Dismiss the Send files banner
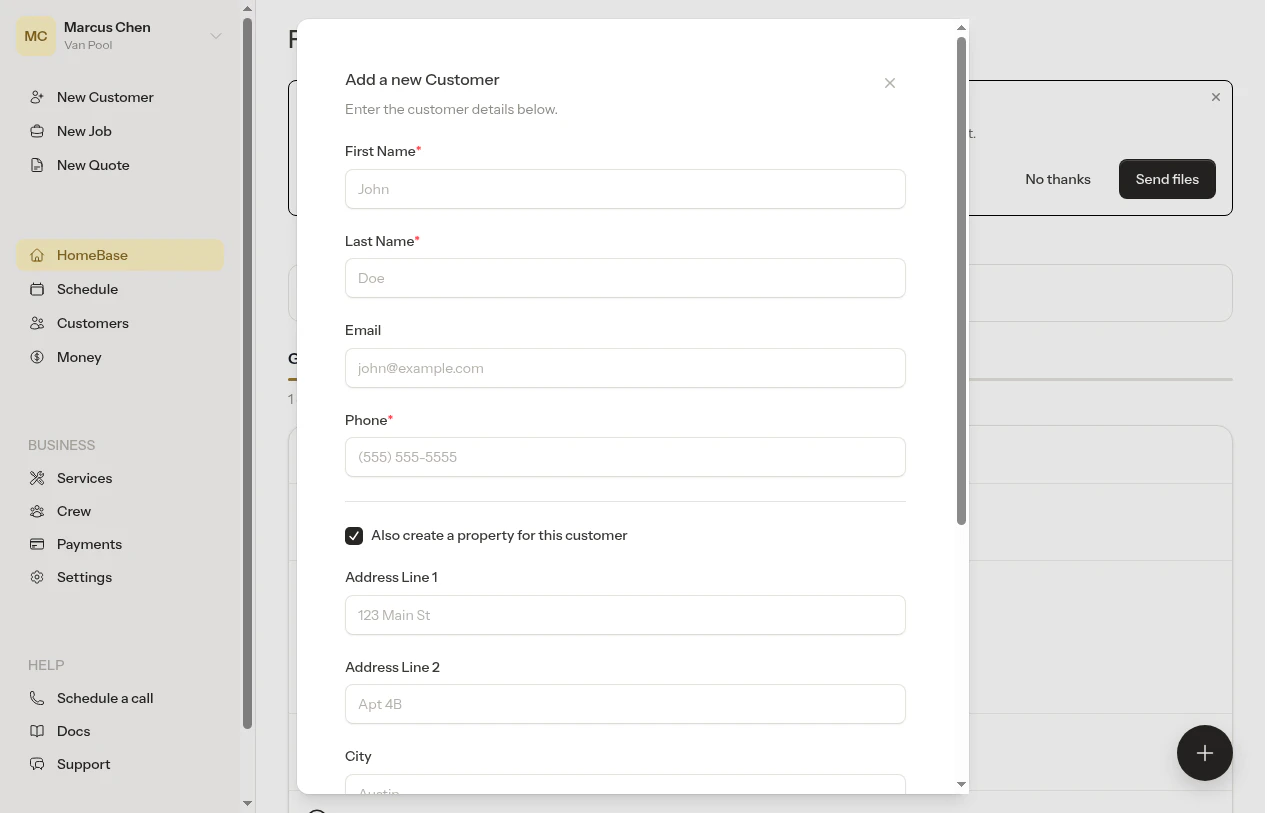1280x813 pixels. click(x=1216, y=97)
